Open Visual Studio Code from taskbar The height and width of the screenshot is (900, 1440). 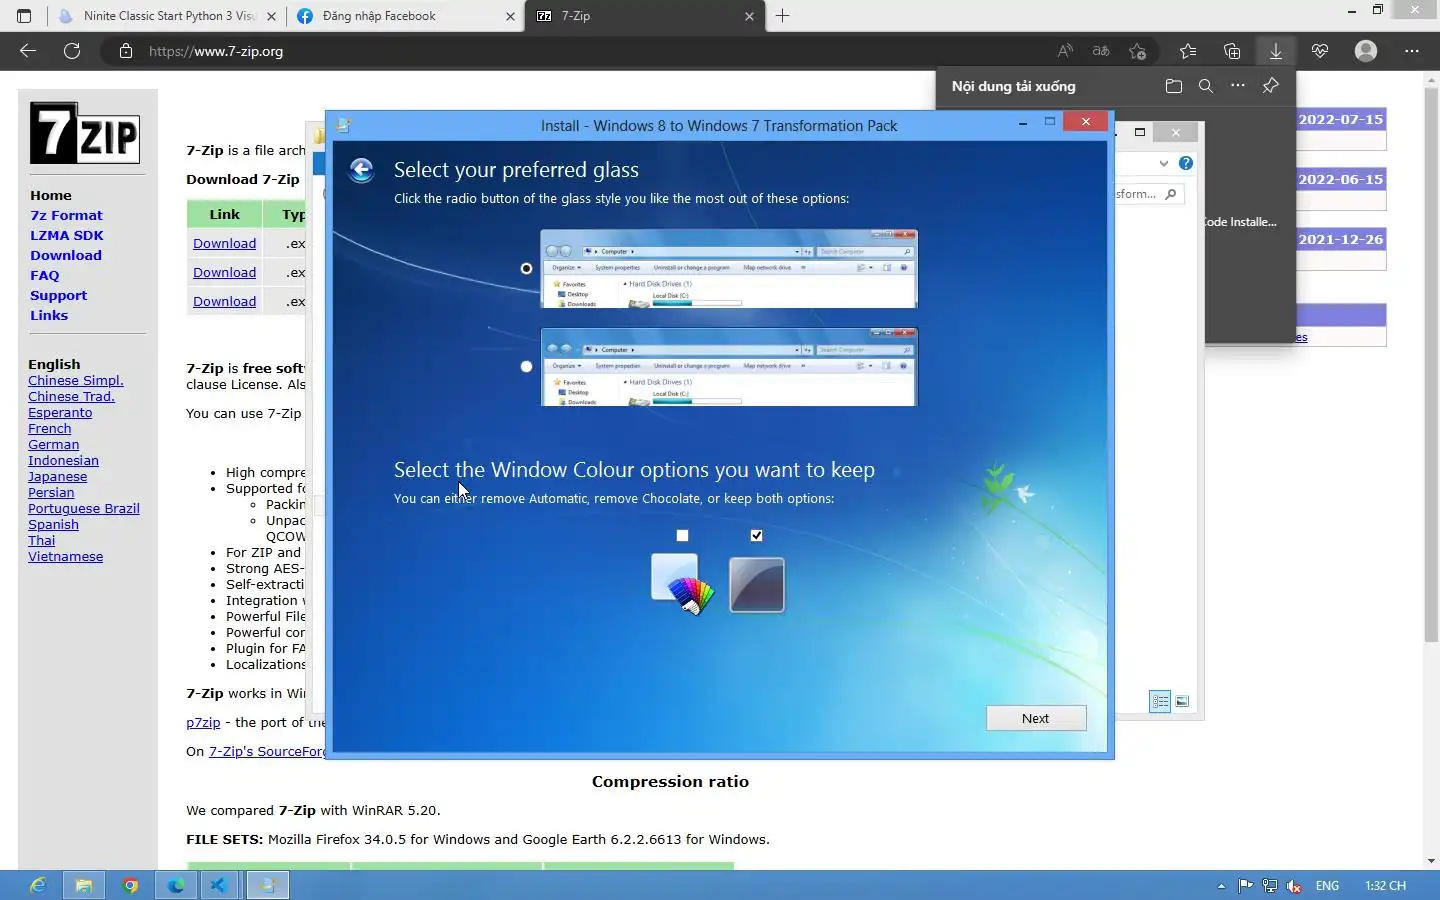pos(218,885)
